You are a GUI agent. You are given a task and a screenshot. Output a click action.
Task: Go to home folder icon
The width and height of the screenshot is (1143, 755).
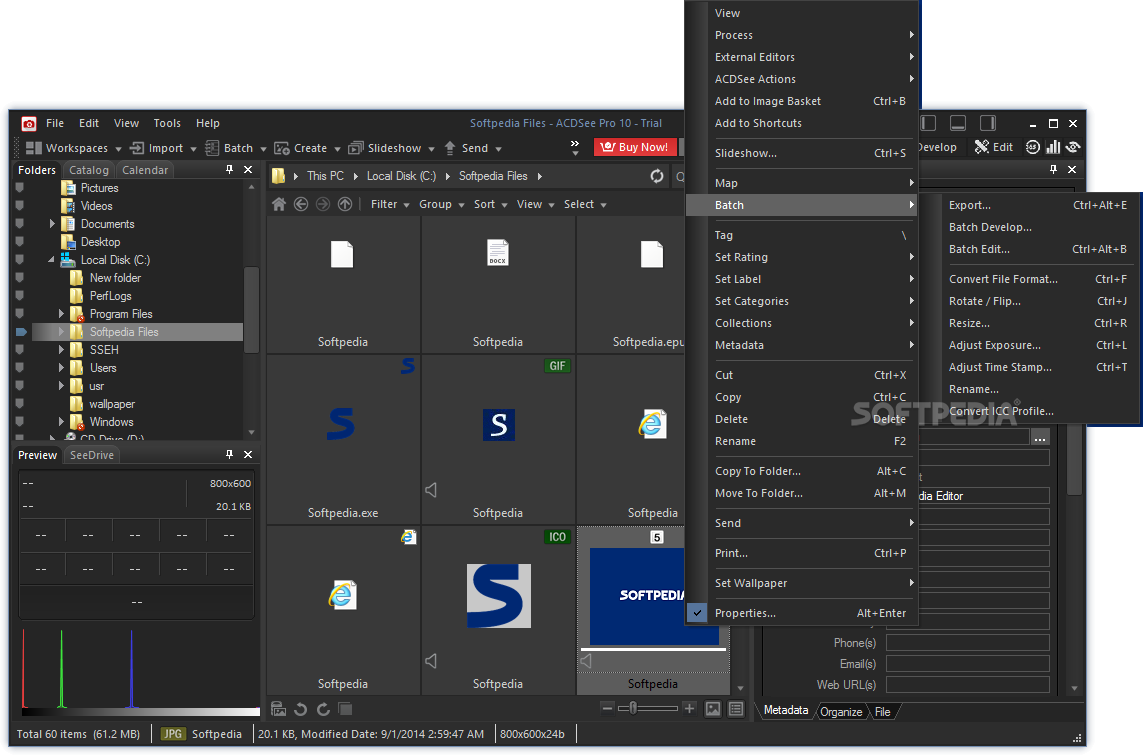278,204
